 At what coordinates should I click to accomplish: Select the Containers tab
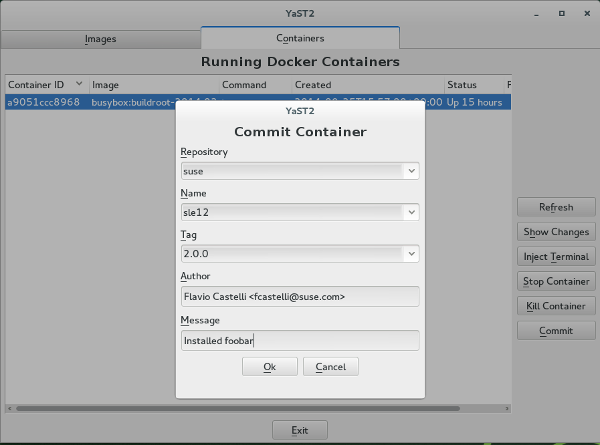[x=300, y=38]
